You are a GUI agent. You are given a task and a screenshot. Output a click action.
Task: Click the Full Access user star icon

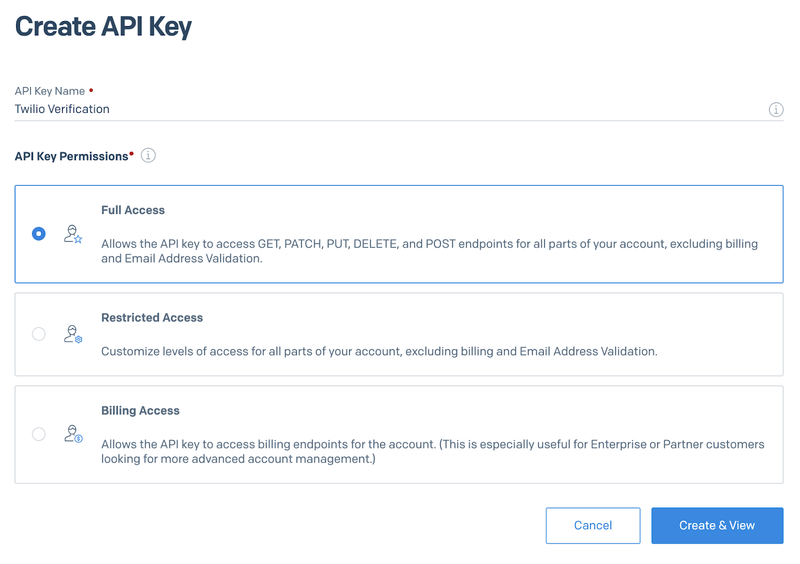73,234
